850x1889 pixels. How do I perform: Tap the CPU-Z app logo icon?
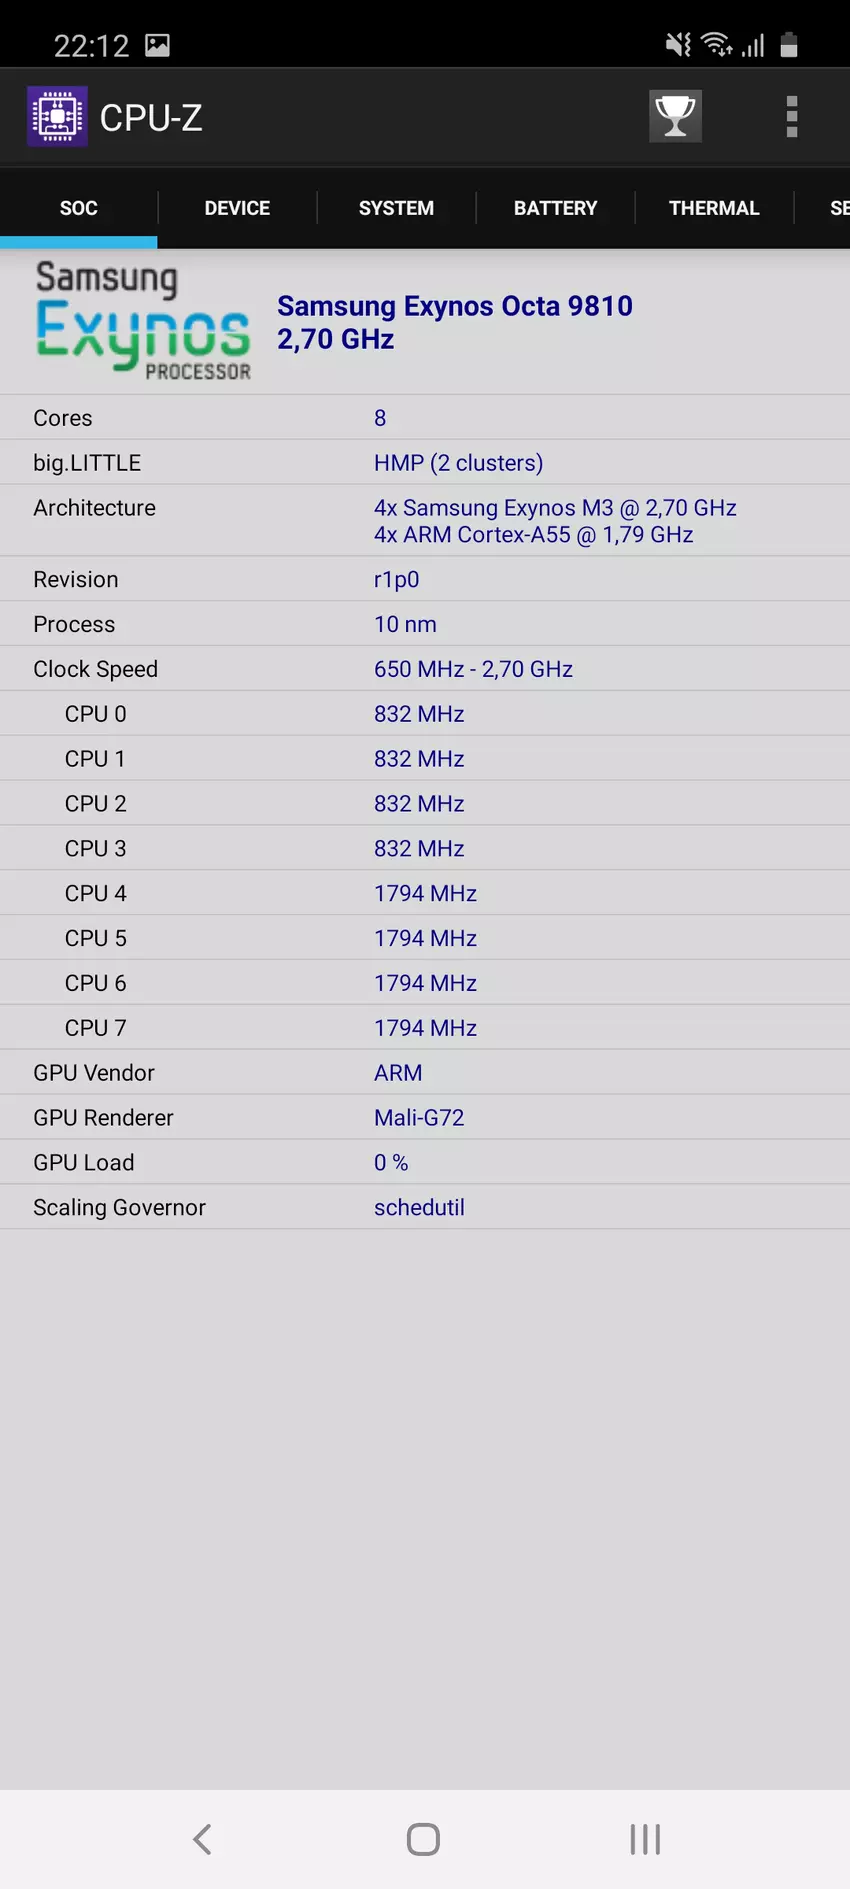pos(57,117)
